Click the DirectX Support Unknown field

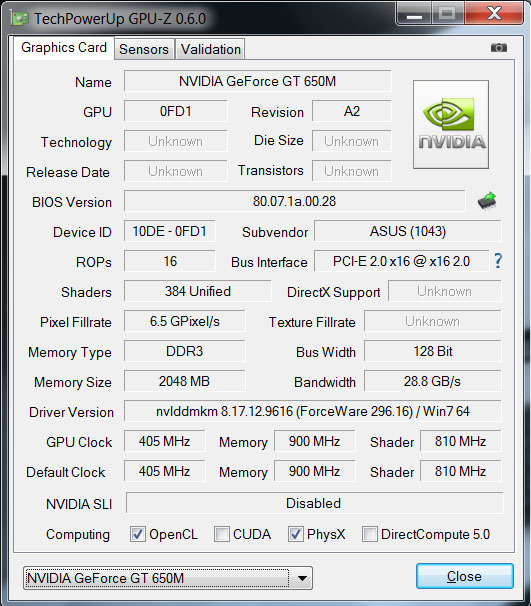(445, 291)
